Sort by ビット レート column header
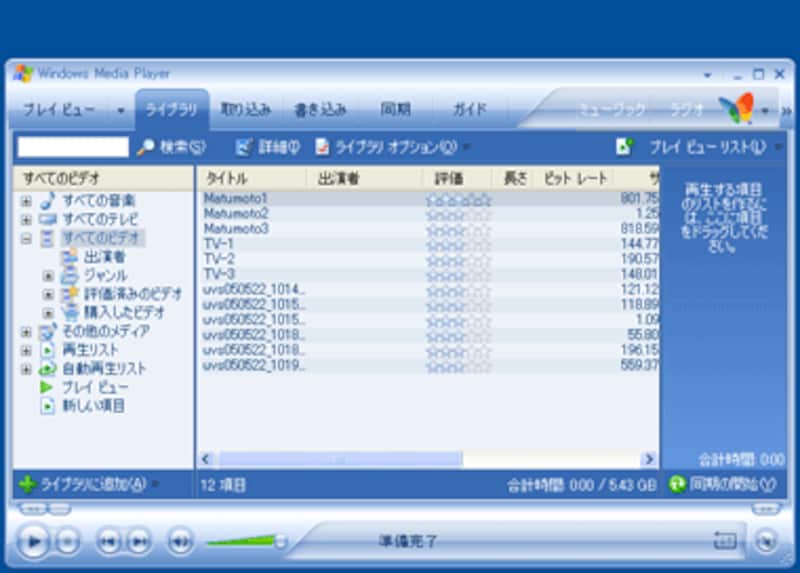 [574, 178]
